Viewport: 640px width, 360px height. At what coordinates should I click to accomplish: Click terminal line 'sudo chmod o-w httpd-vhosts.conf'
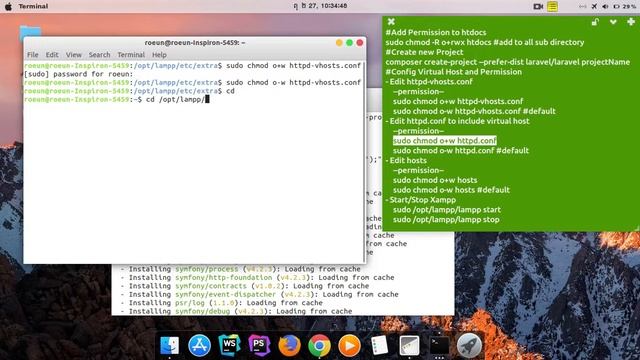click(x=293, y=82)
